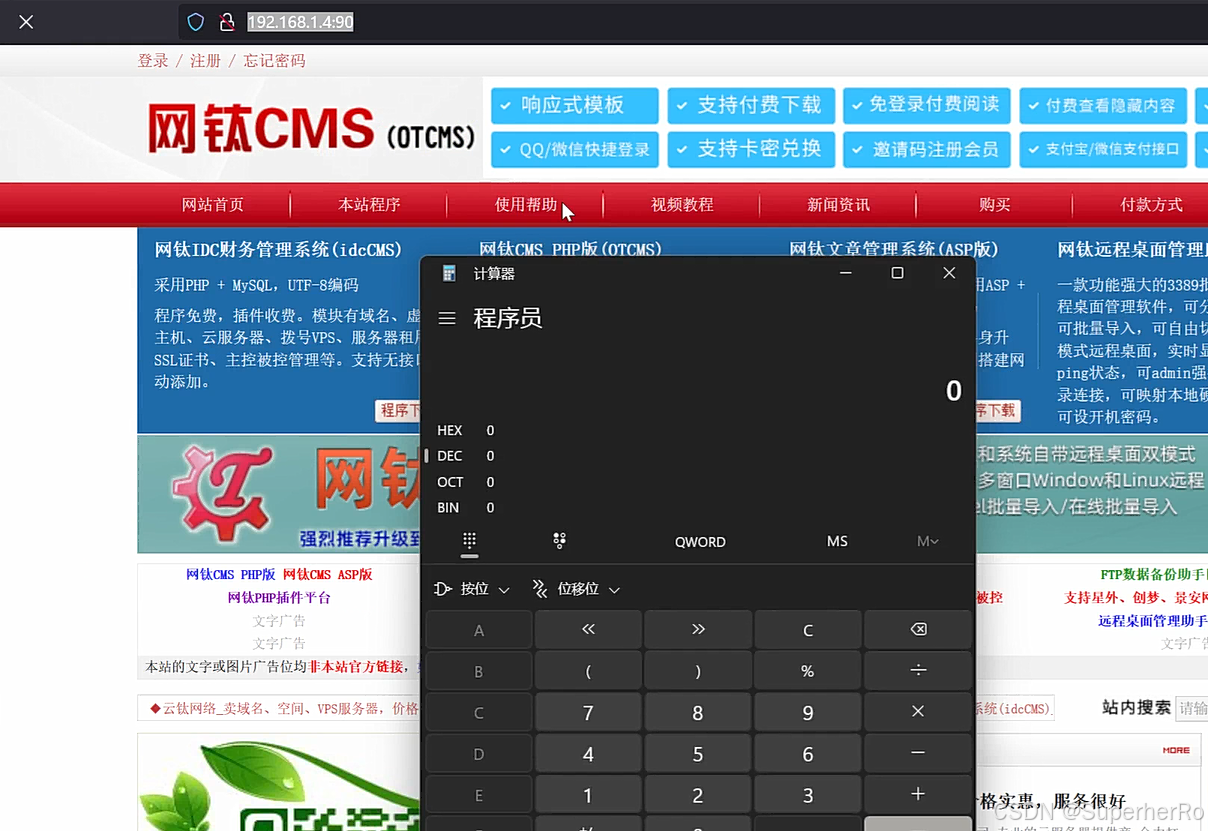
Task: Open the FTP数据备份助手 link
Action: (1153, 575)
